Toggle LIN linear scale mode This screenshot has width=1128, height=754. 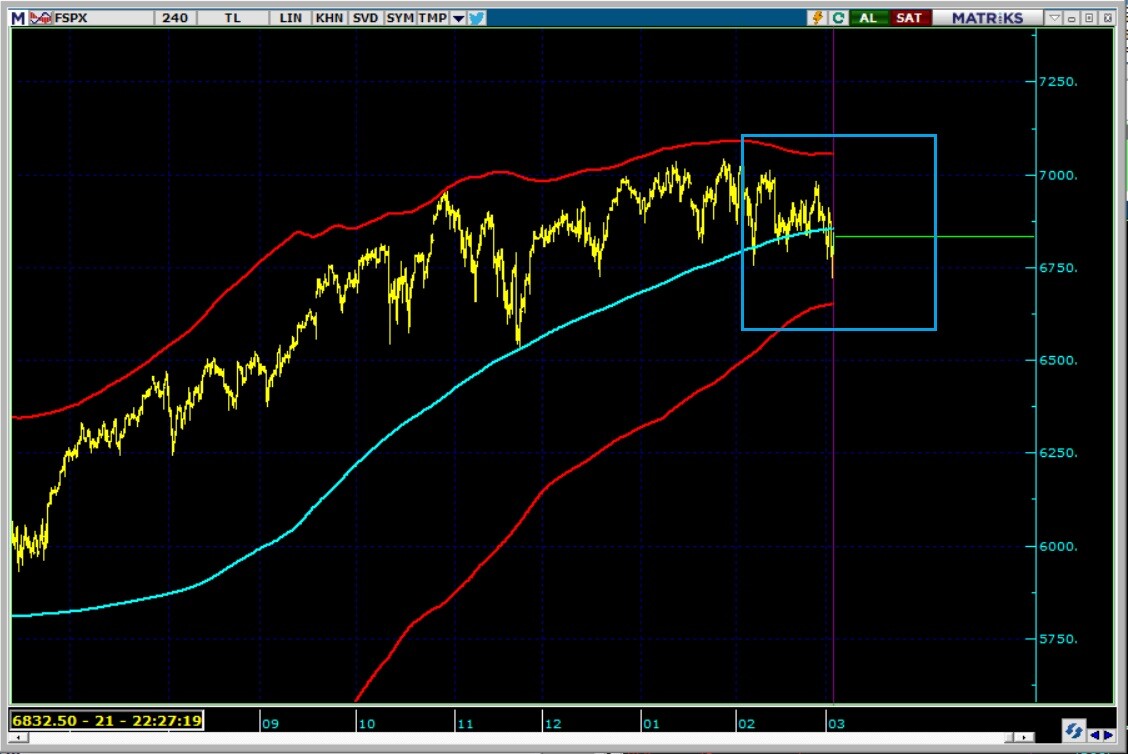[x=291, y=18]
